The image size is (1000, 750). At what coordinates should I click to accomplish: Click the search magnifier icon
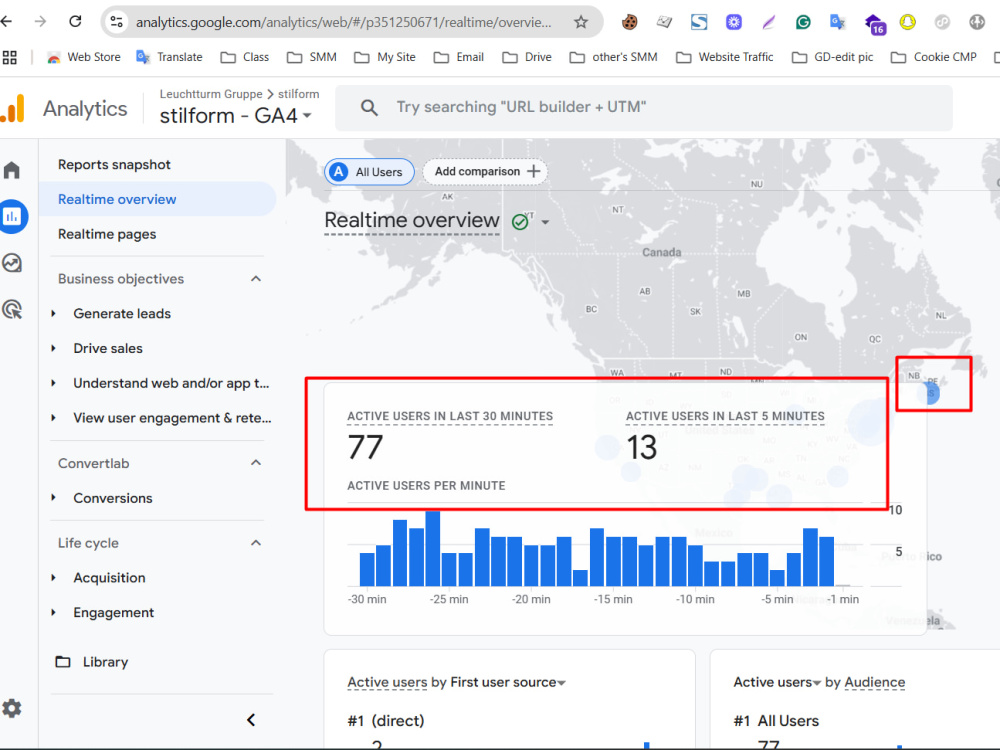(369, 107)
